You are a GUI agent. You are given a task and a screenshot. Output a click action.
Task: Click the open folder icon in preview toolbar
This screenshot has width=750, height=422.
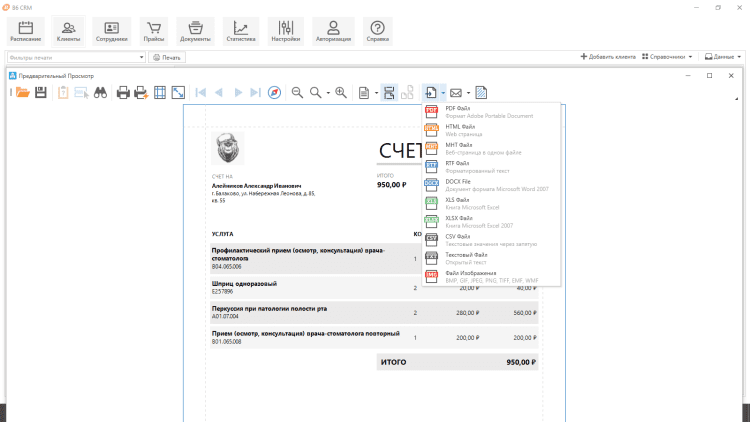(x=22, y=92)
